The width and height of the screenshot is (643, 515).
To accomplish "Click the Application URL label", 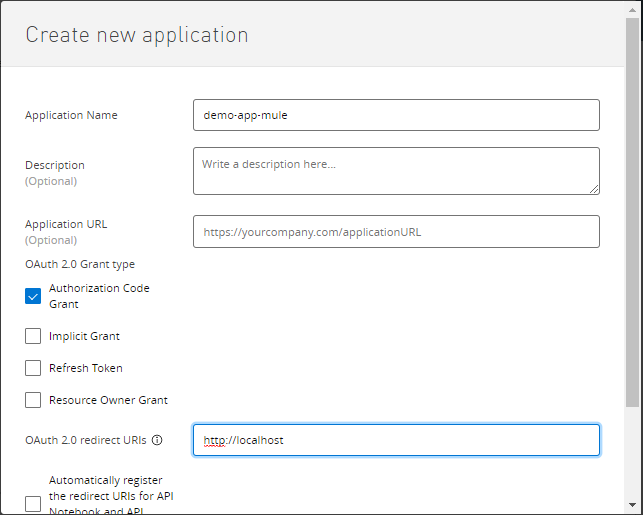I will coord(66,224).
